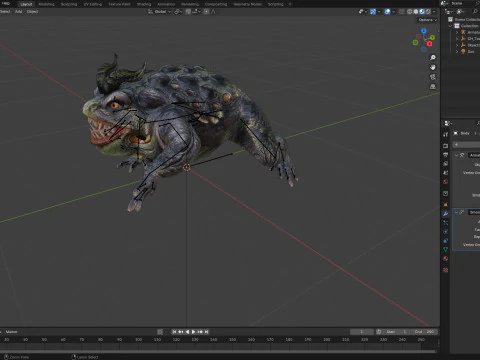Collapse the Collection in the outliner
480x360 pixels.
pyautogui.click(x=451, y=26)
